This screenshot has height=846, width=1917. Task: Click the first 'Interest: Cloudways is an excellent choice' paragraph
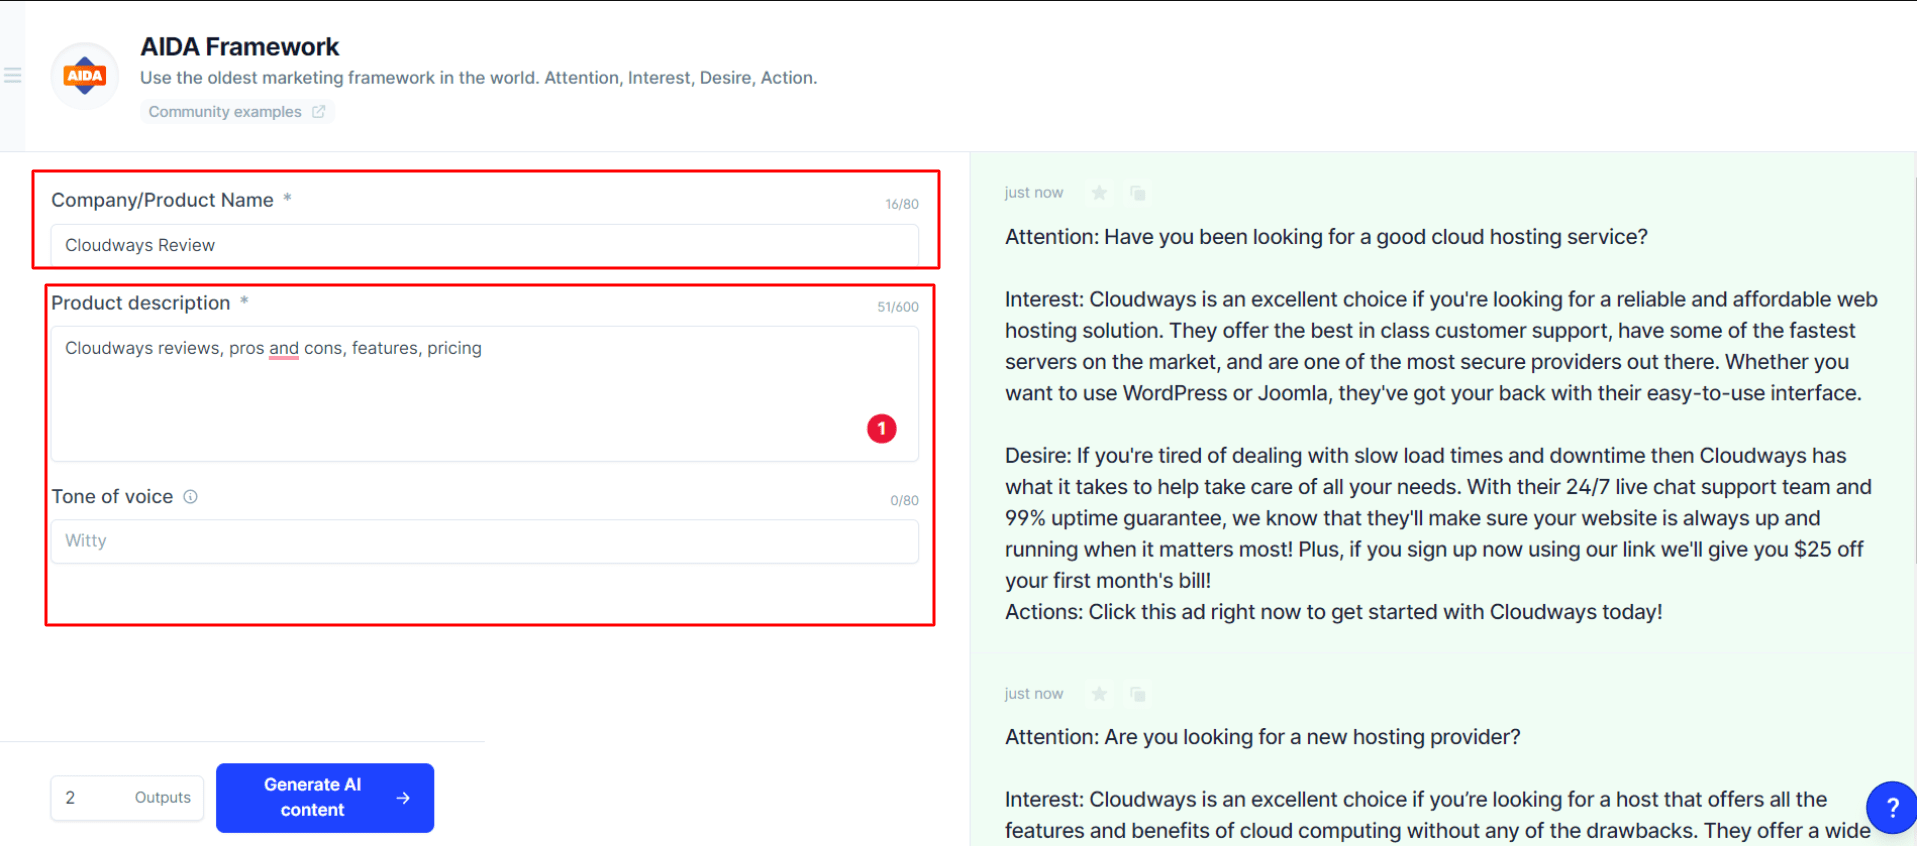1441,346
